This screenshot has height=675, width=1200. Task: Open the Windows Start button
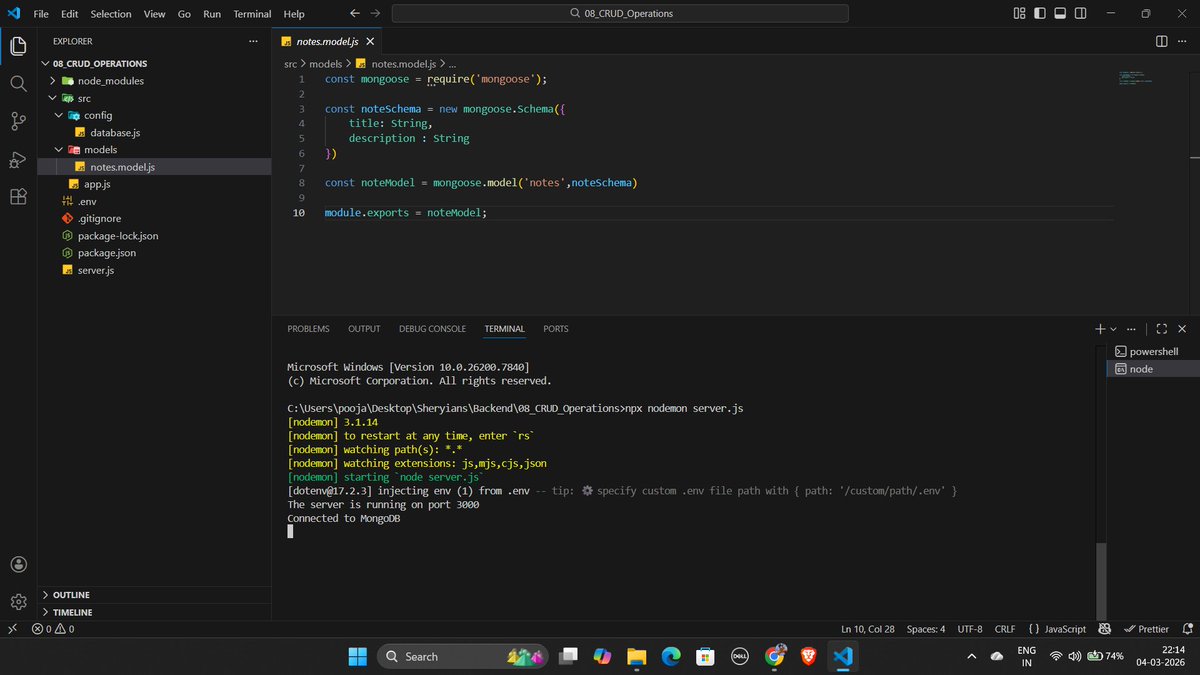[357, 656]
